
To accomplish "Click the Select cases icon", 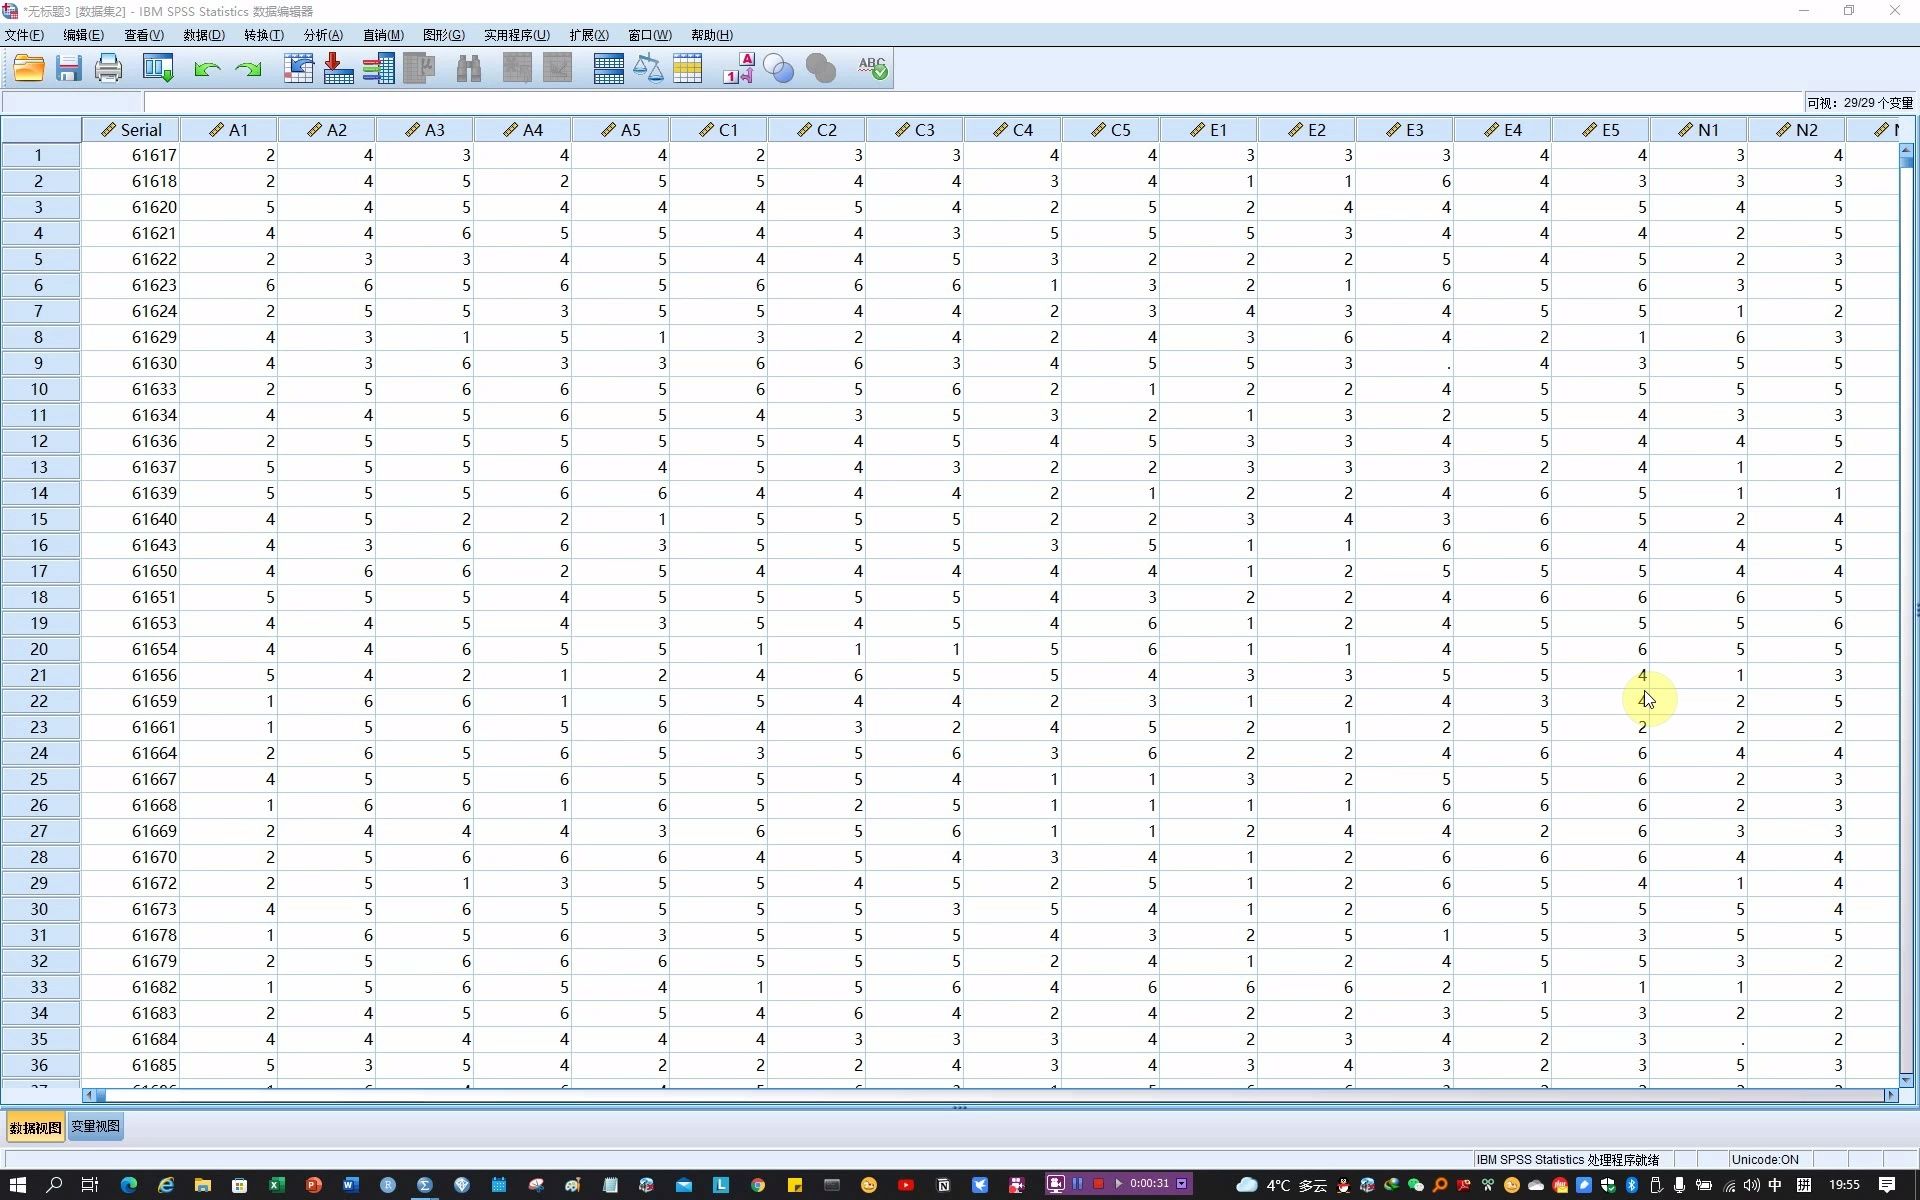I will [x=688, y=68].
